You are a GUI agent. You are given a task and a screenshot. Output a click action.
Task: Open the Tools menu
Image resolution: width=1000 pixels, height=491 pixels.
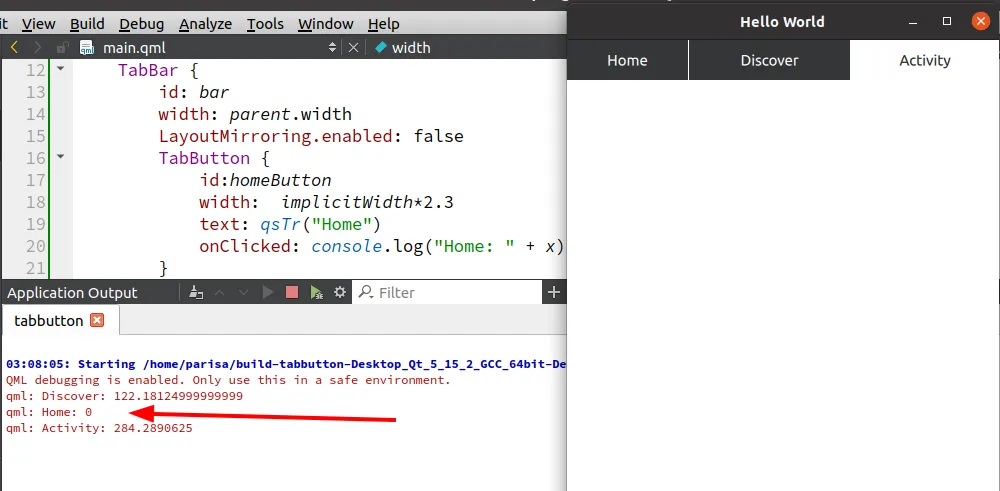[x=265, y=24]
